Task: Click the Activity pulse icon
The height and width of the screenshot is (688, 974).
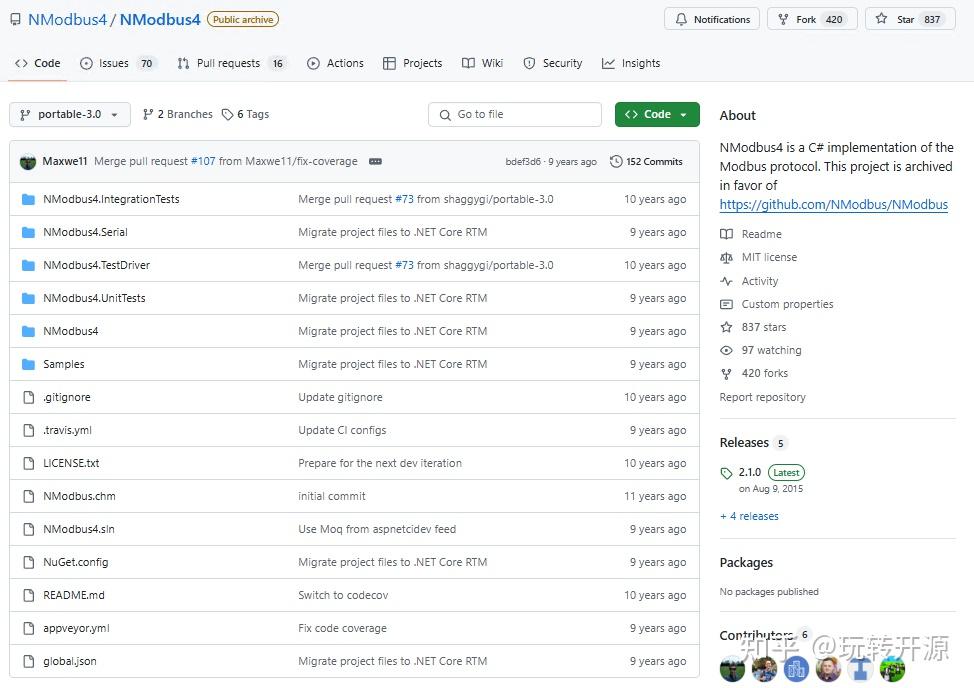Action: tap(726, 281)
